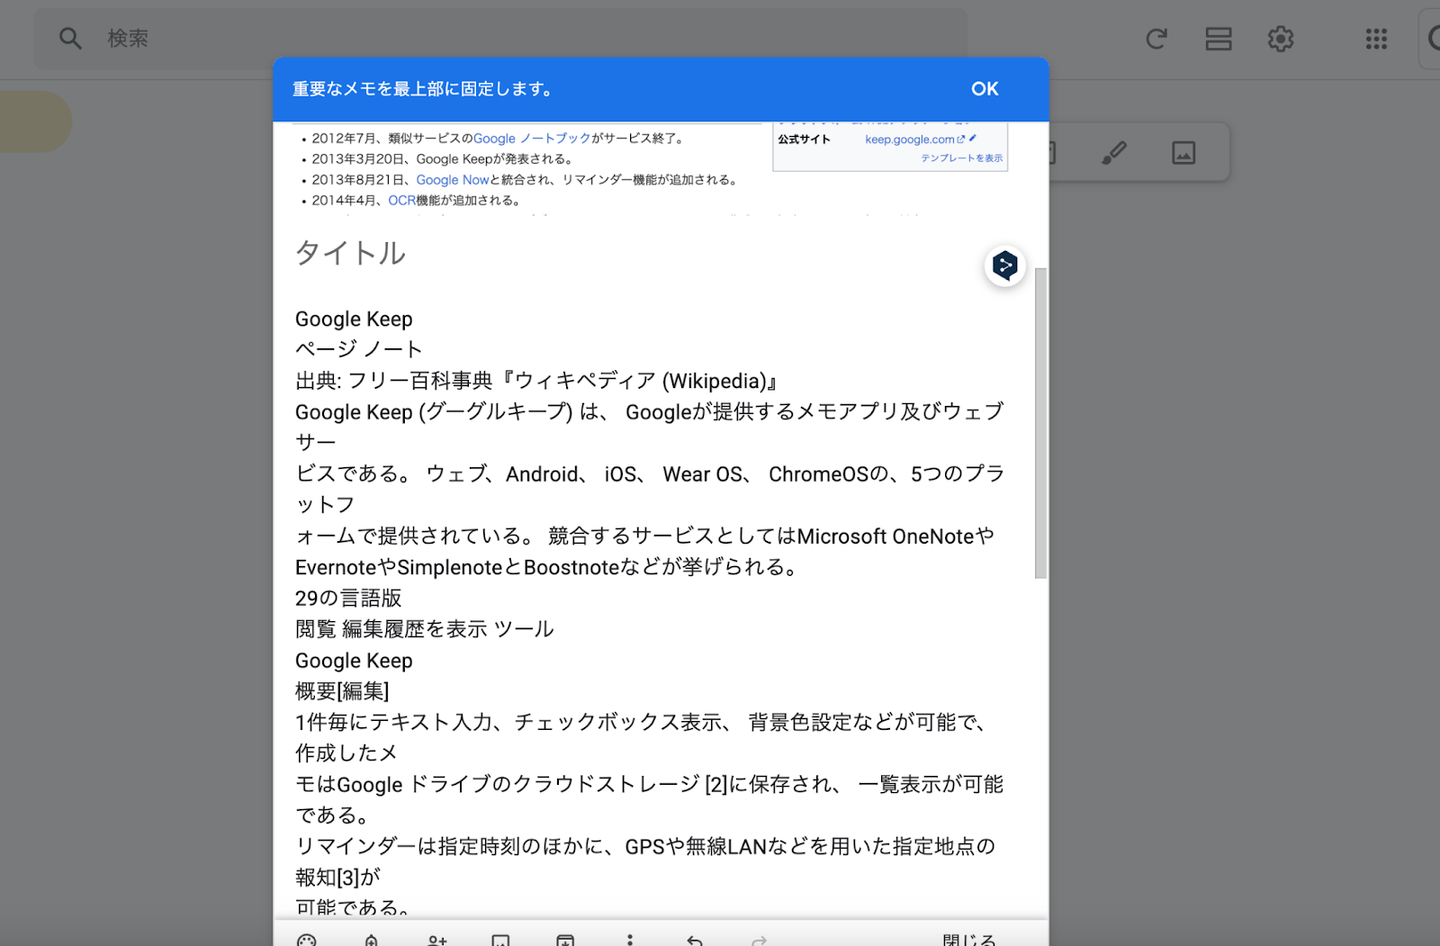Click the line starting モはGoogle ドライブ
Image resolution: width=1440 pixels, height=946 pixels.
pyautogui.click(x=649, y=783)
